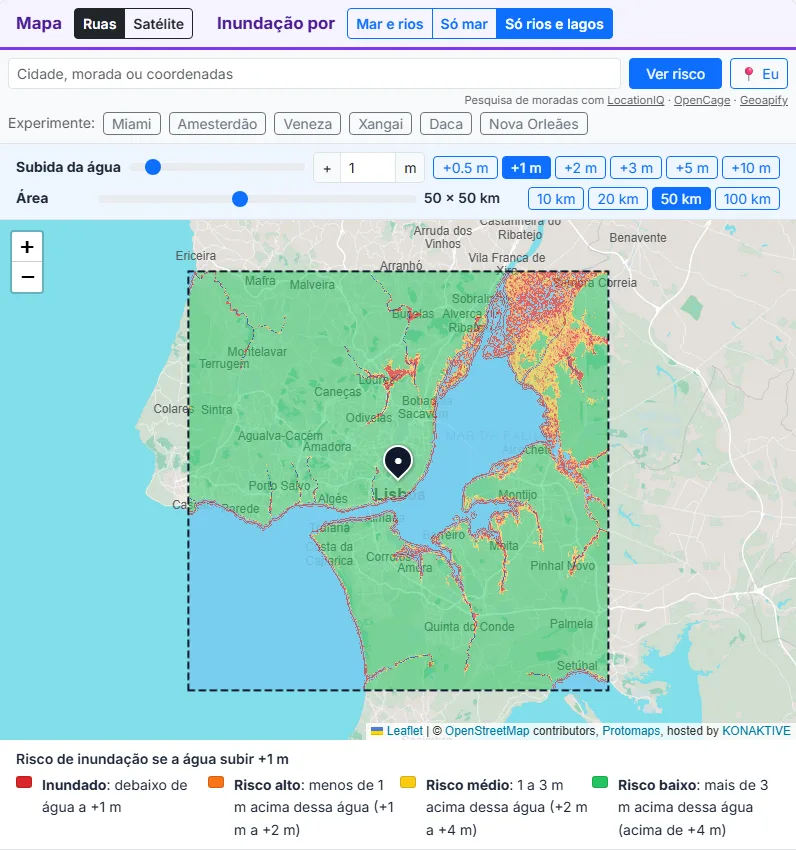Screen dimensions: 796x850
Task: Open the OpenStreetMap attribution link
Action: tap(487, 731)
